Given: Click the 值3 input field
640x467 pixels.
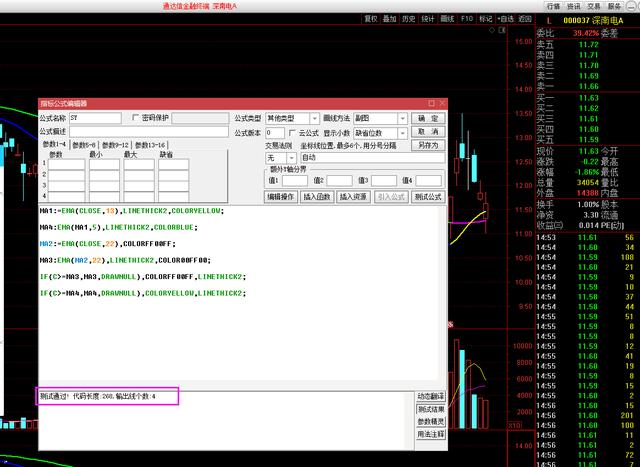Looking at the screenshot, I should (384, 180).
